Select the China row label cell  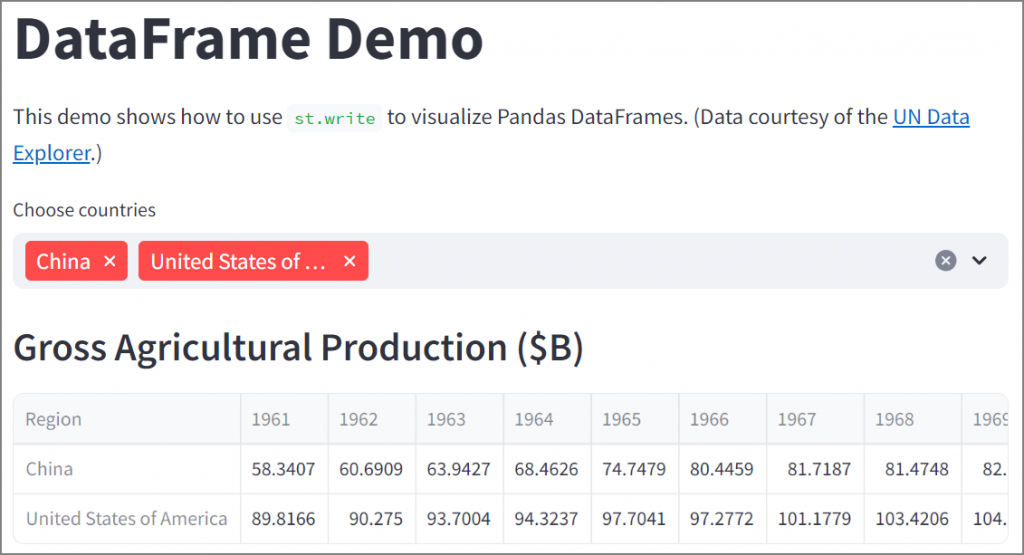coord(50,468)
